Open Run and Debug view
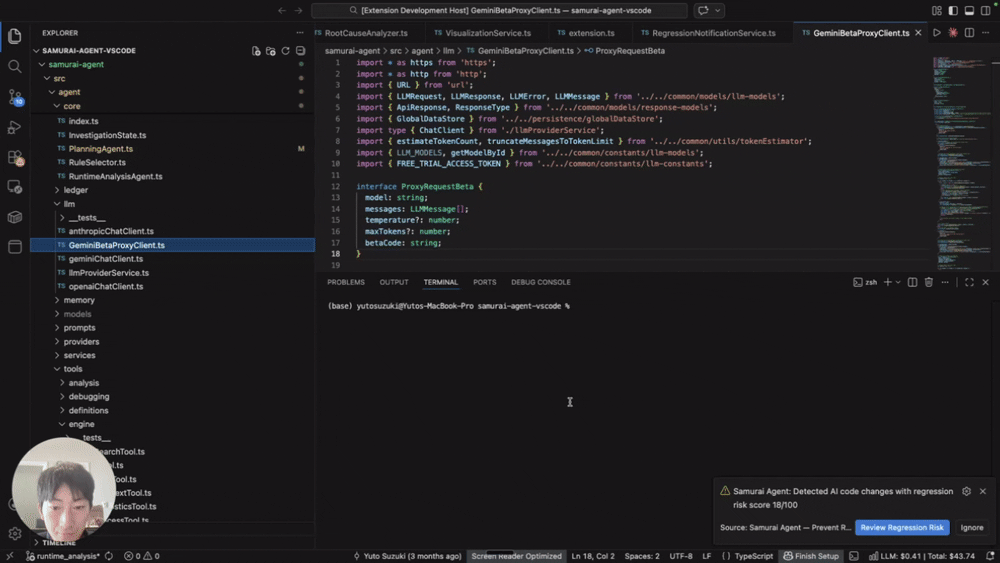 coord(14,127)
